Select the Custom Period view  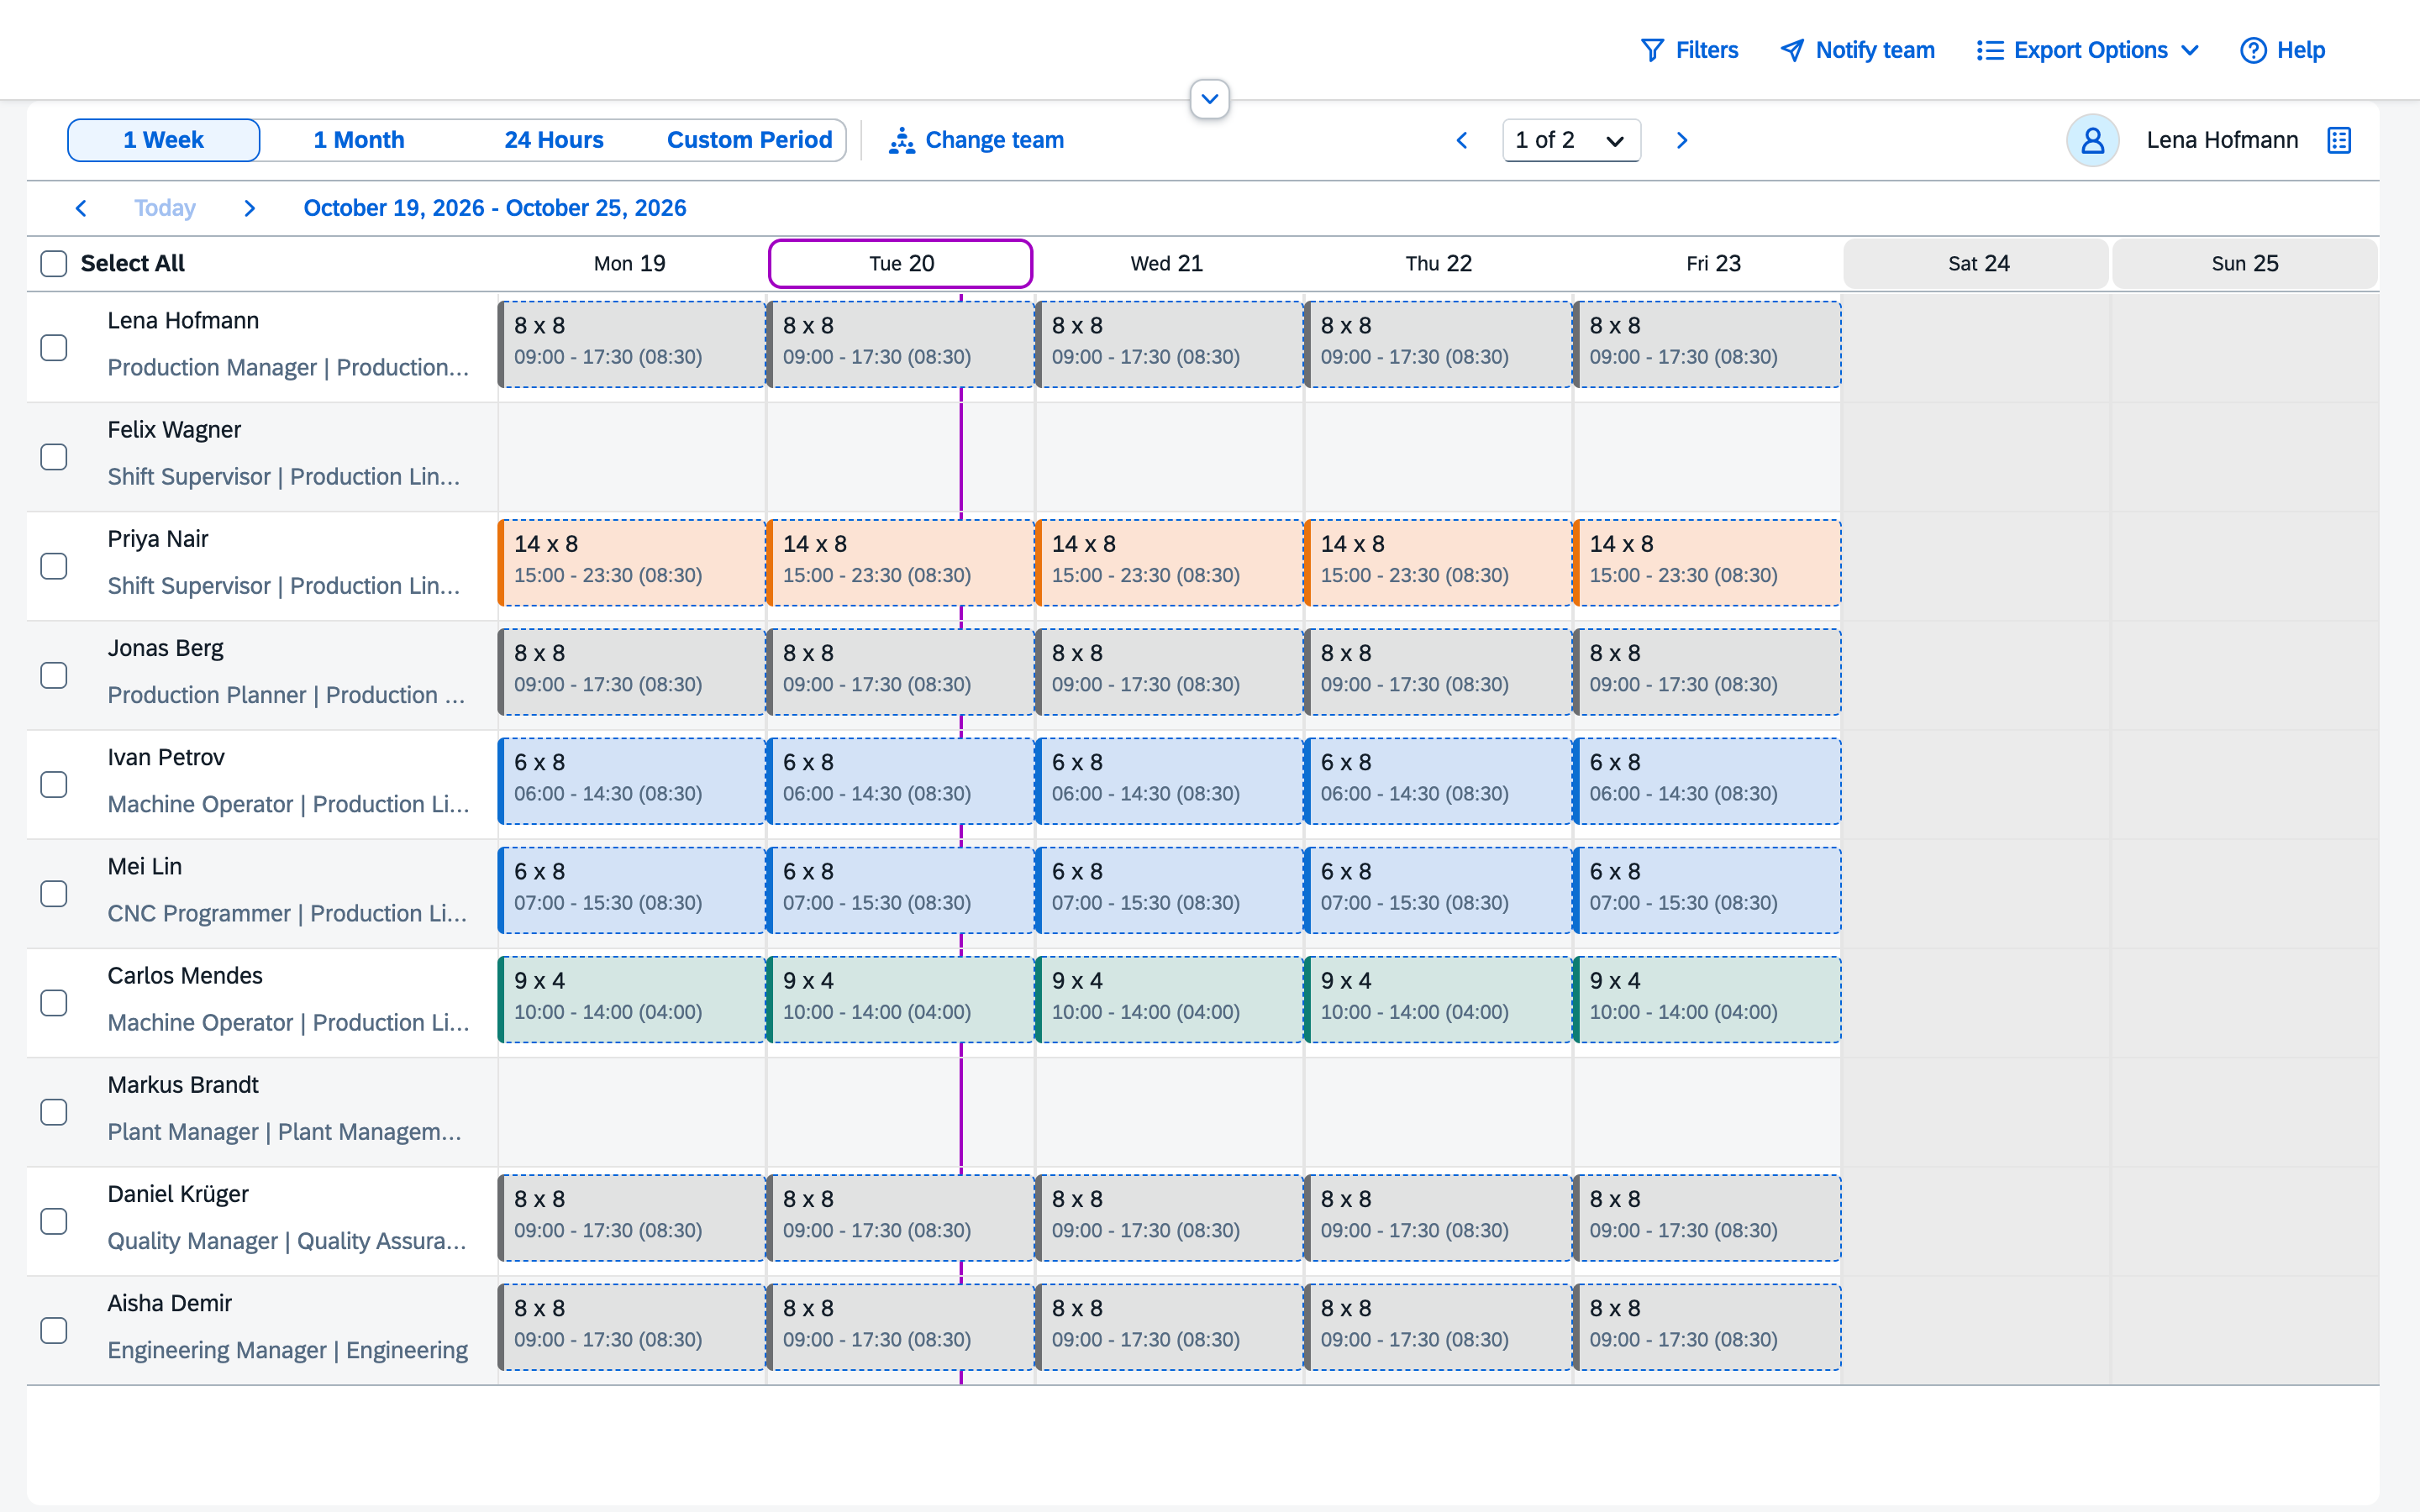(x=749, y=140)
